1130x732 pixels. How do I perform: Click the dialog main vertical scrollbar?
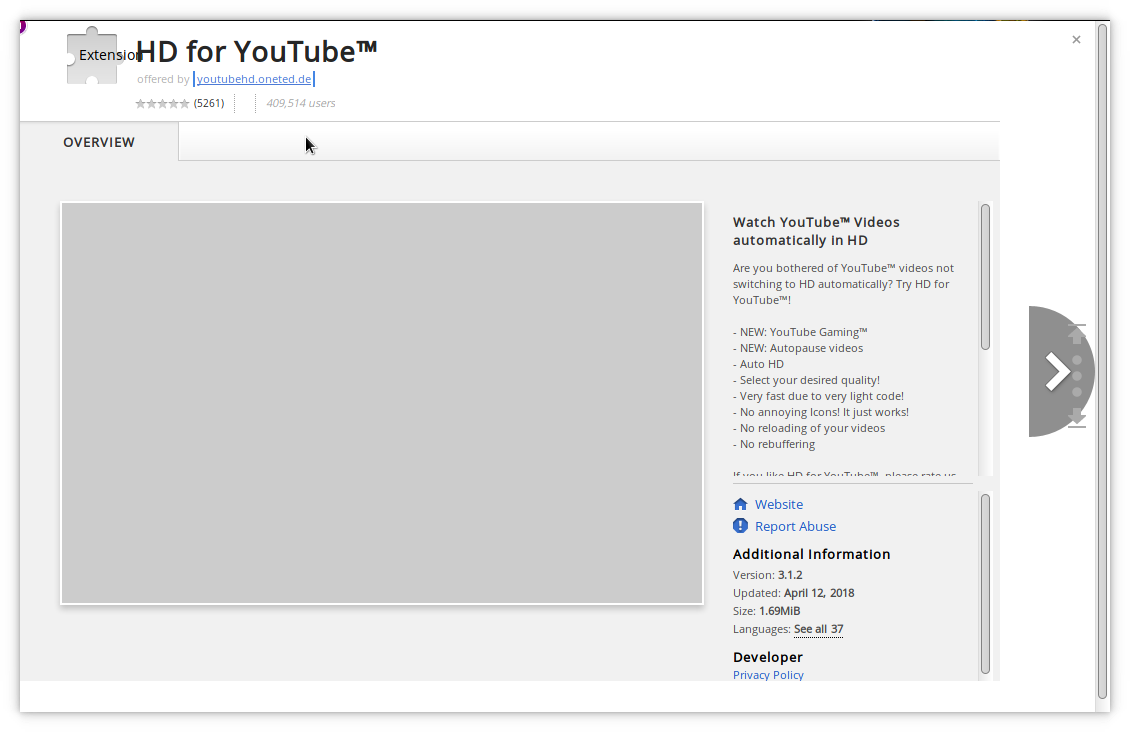pyautogui.click(x=1103, y=360)
